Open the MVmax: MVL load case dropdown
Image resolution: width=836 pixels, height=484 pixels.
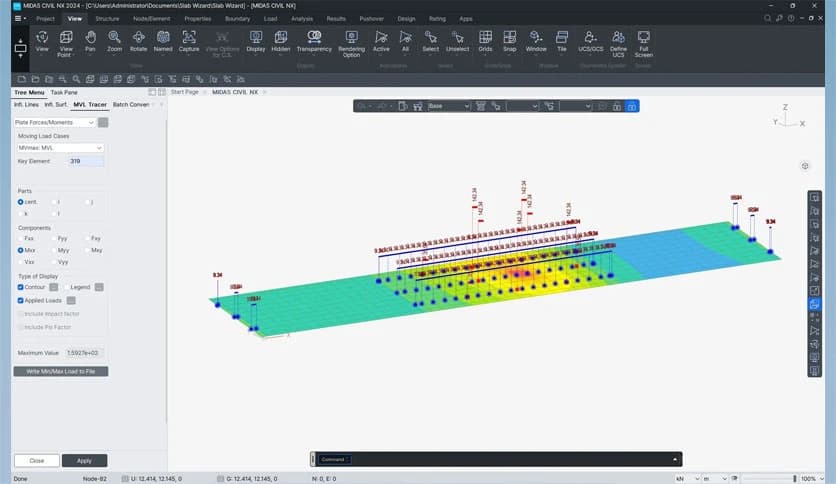coord(60,148)
